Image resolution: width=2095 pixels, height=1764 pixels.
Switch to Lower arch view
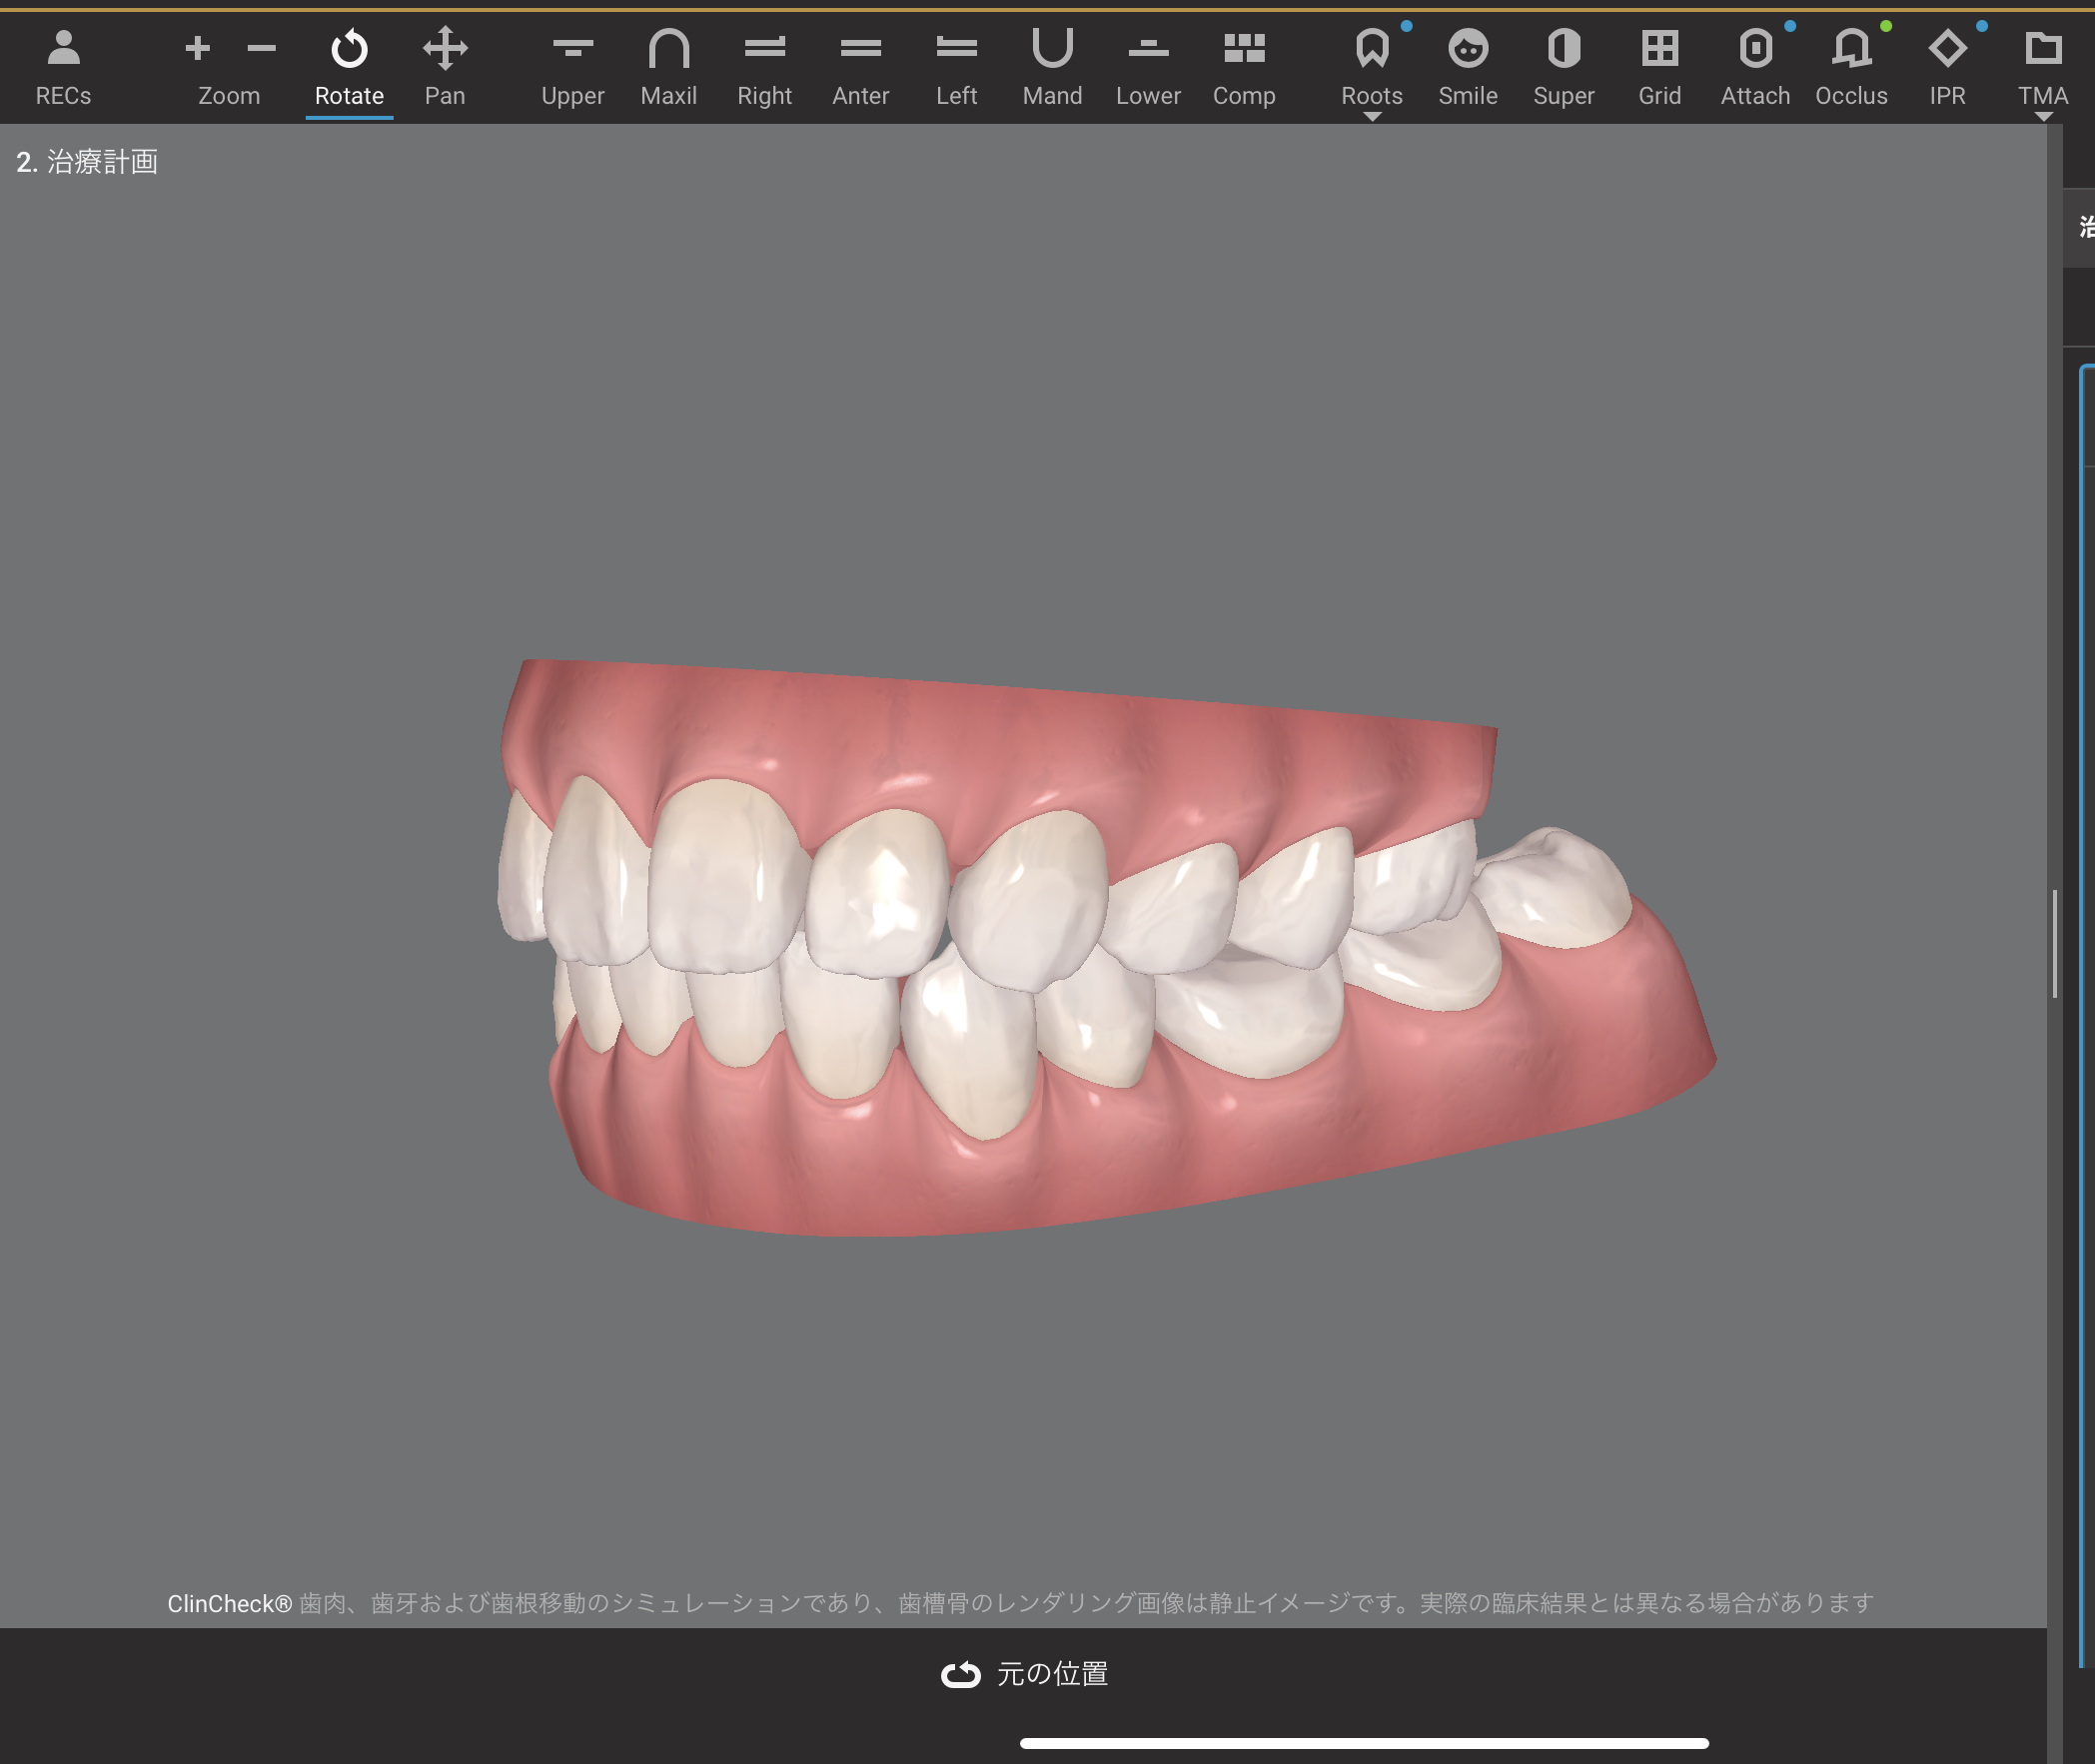pos(1148,66)
